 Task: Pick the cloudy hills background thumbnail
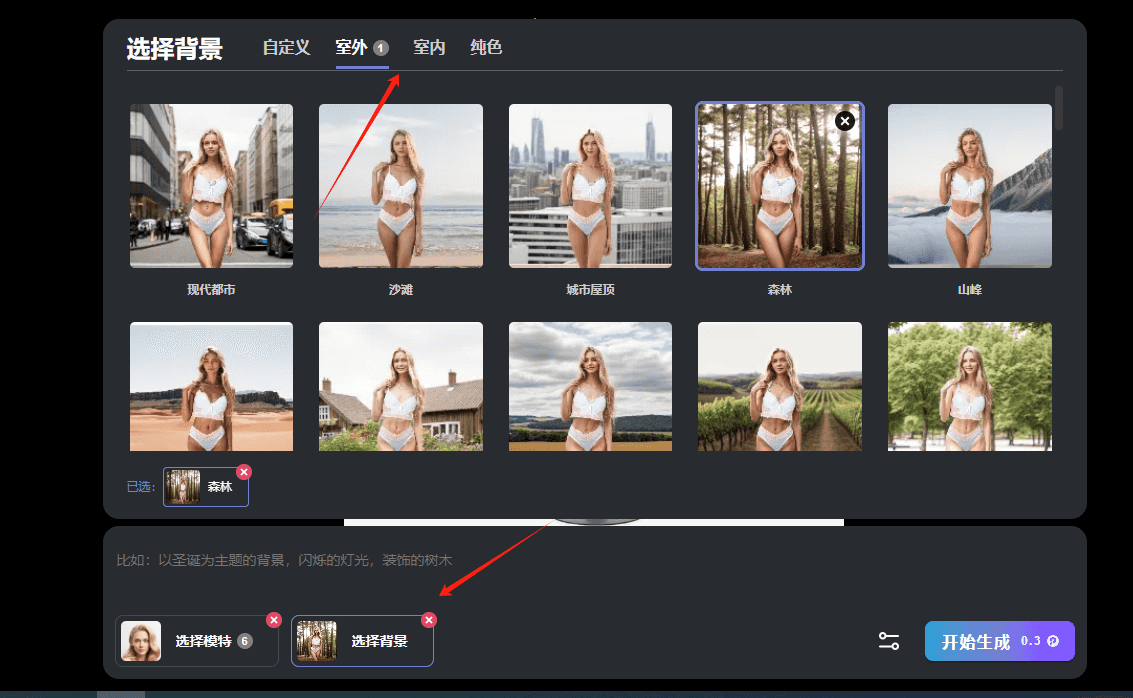point(590,387)
